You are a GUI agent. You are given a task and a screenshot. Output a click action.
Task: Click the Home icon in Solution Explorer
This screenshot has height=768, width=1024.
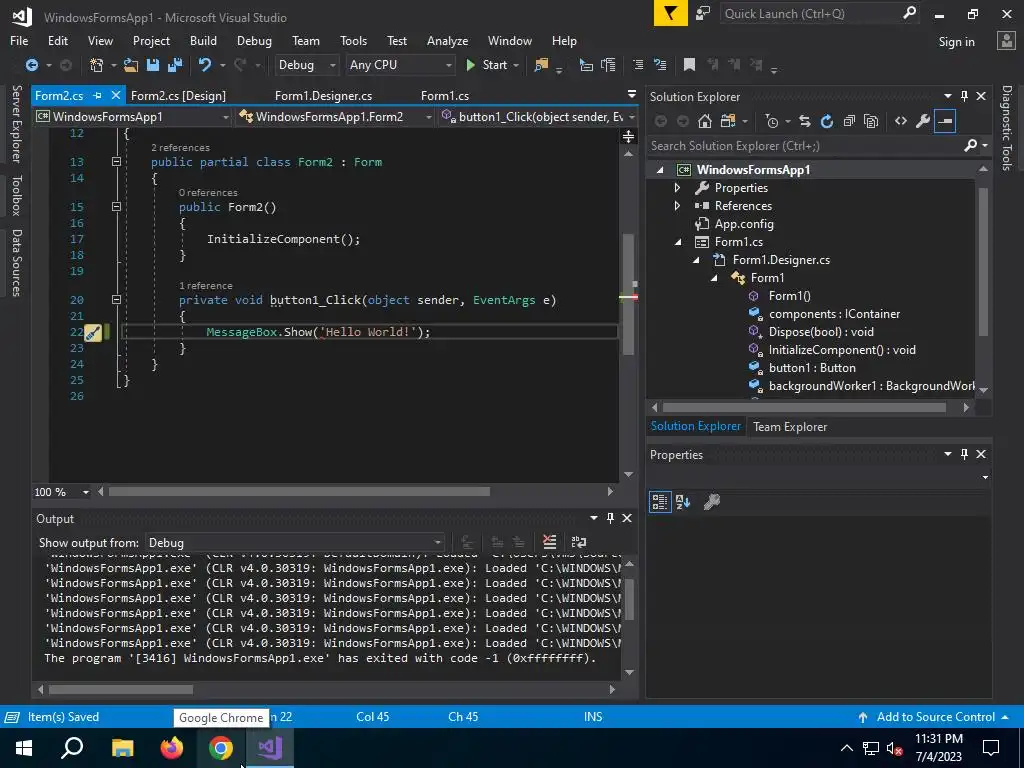705,121
